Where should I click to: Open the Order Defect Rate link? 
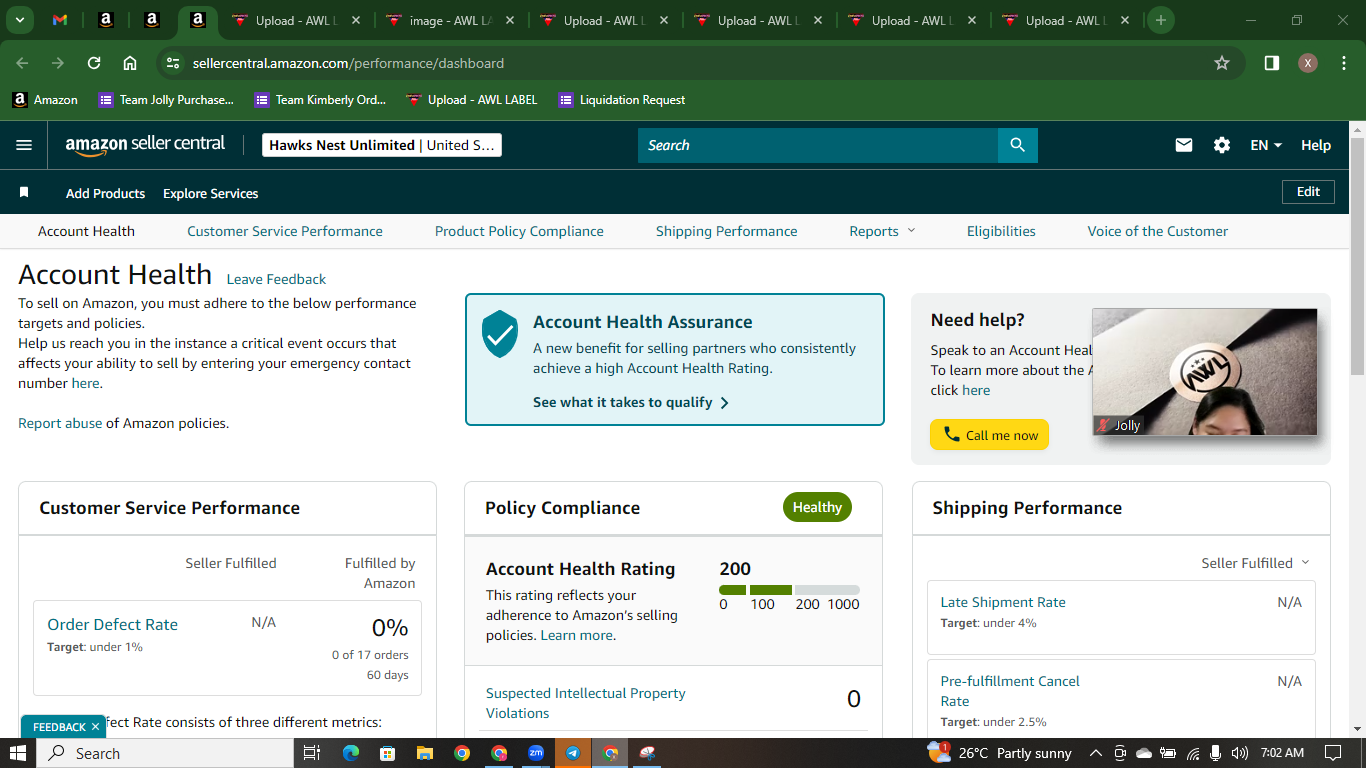point(112,624)
